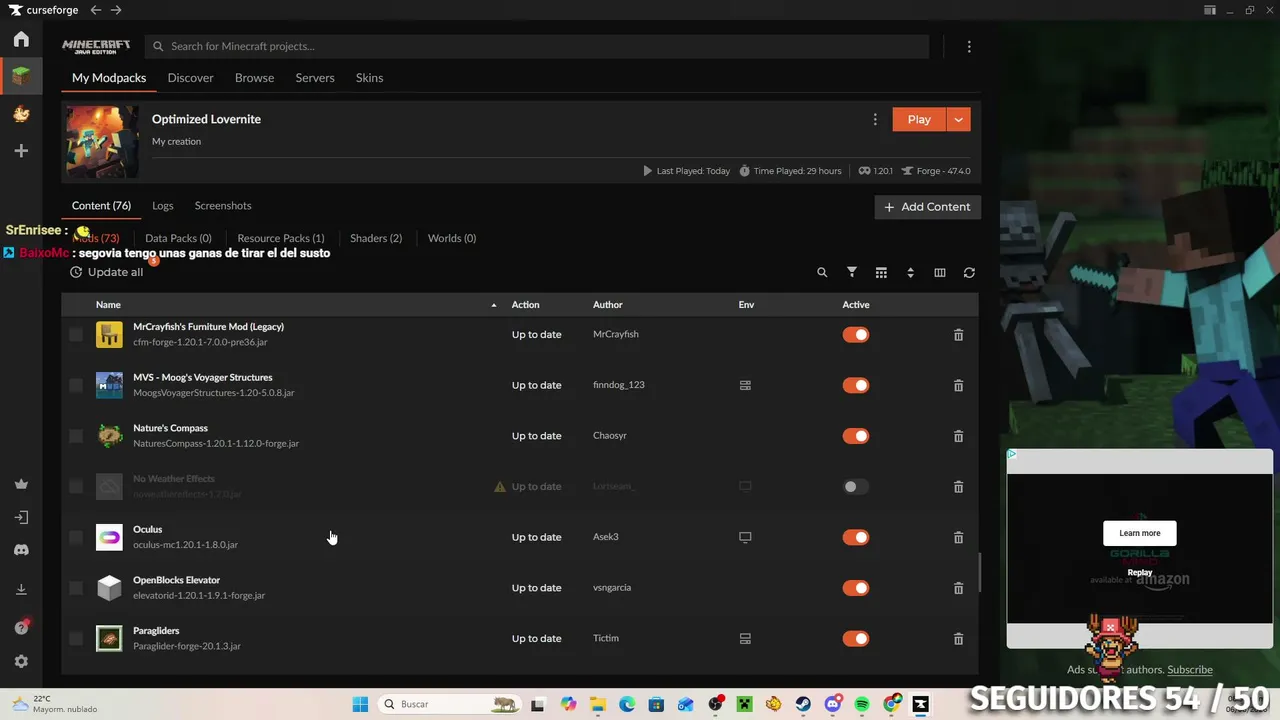
Task: Open the settings gear in left sidebar
Action: (21, 662)
